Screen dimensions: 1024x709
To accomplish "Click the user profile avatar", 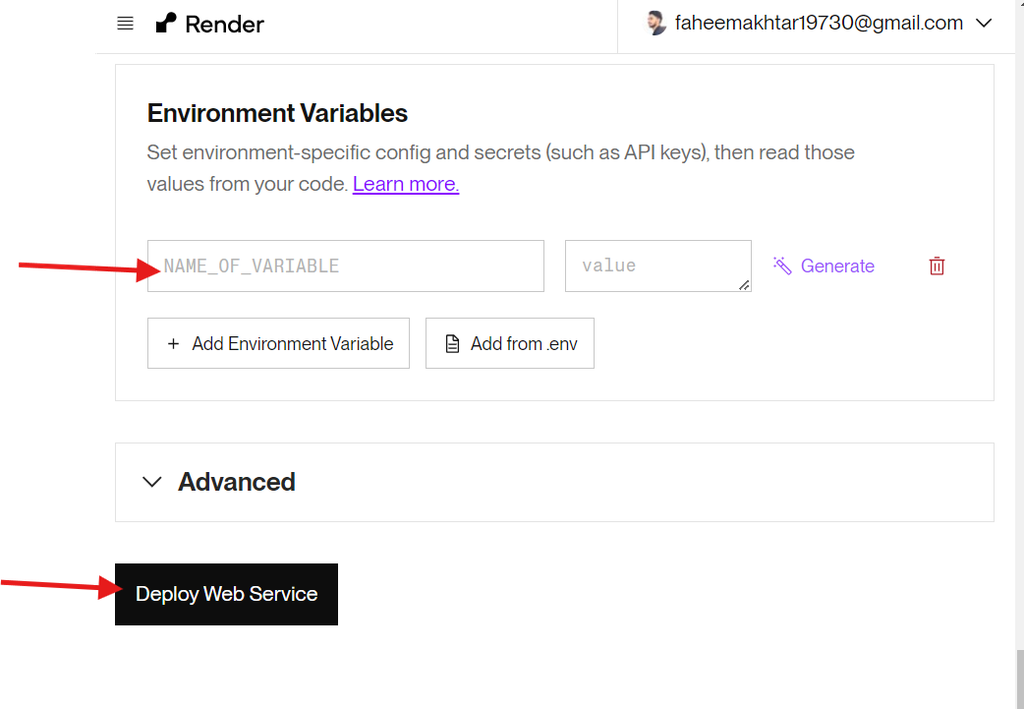I will pyautogui.click(x=657, y=23).
